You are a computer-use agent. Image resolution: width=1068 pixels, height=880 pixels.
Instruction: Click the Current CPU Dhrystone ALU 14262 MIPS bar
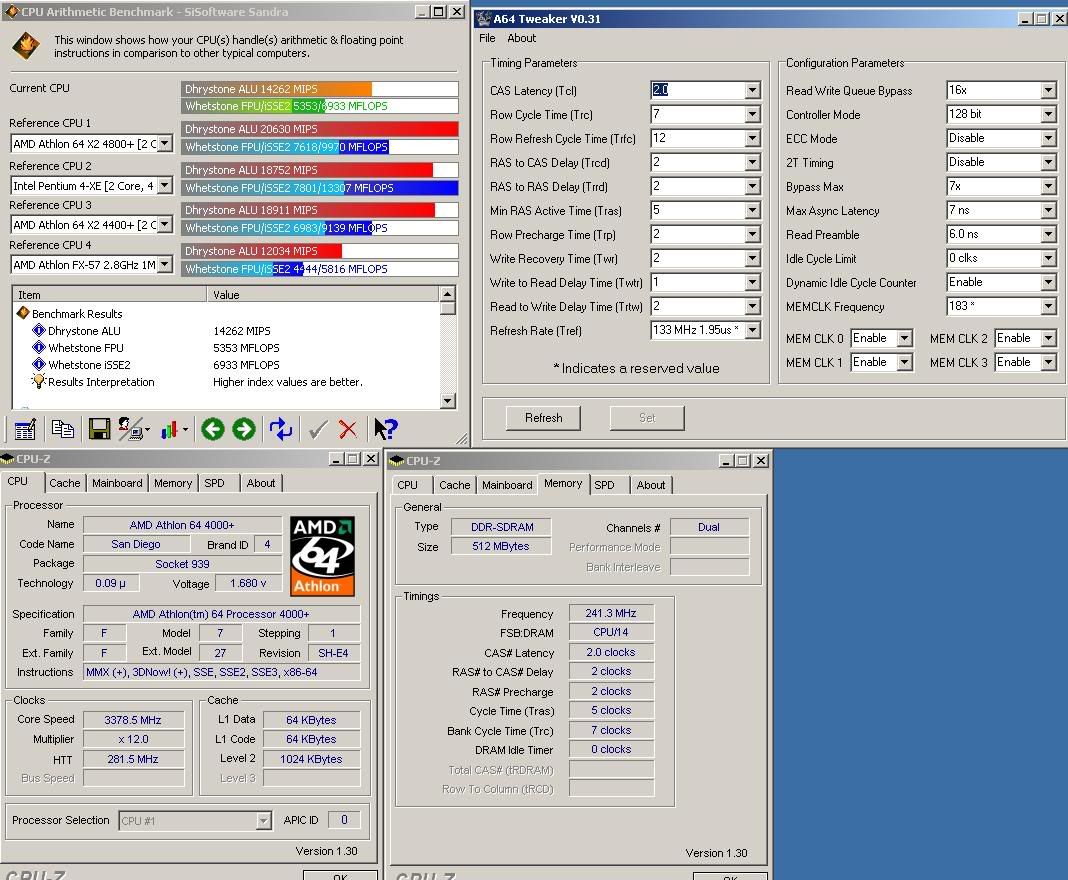click(x=319, y=89)
